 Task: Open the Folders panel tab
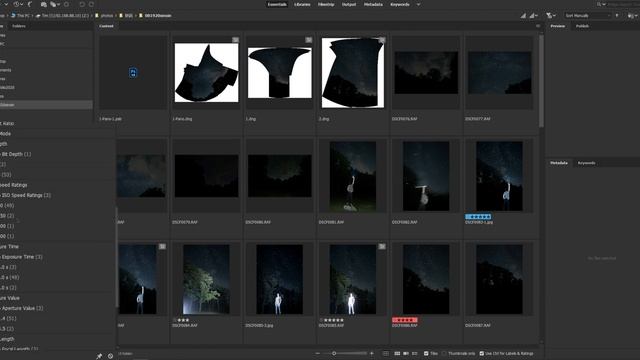pyautogui.click(x=18, y=26)
